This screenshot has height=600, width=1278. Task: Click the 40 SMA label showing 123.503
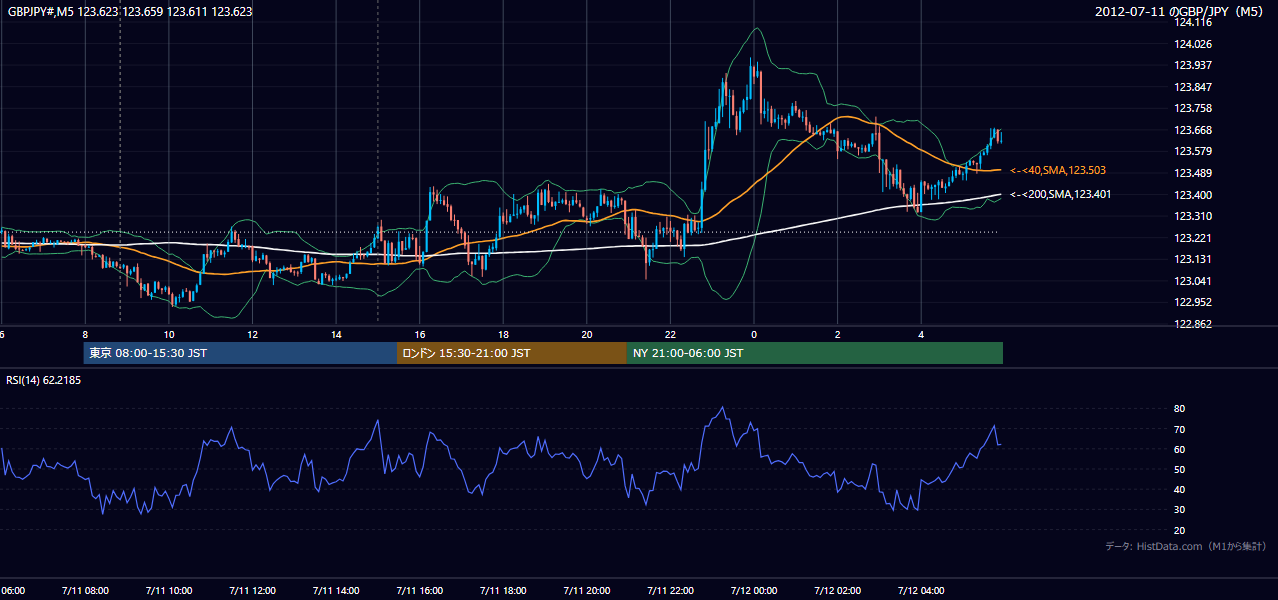point(1058,171)
